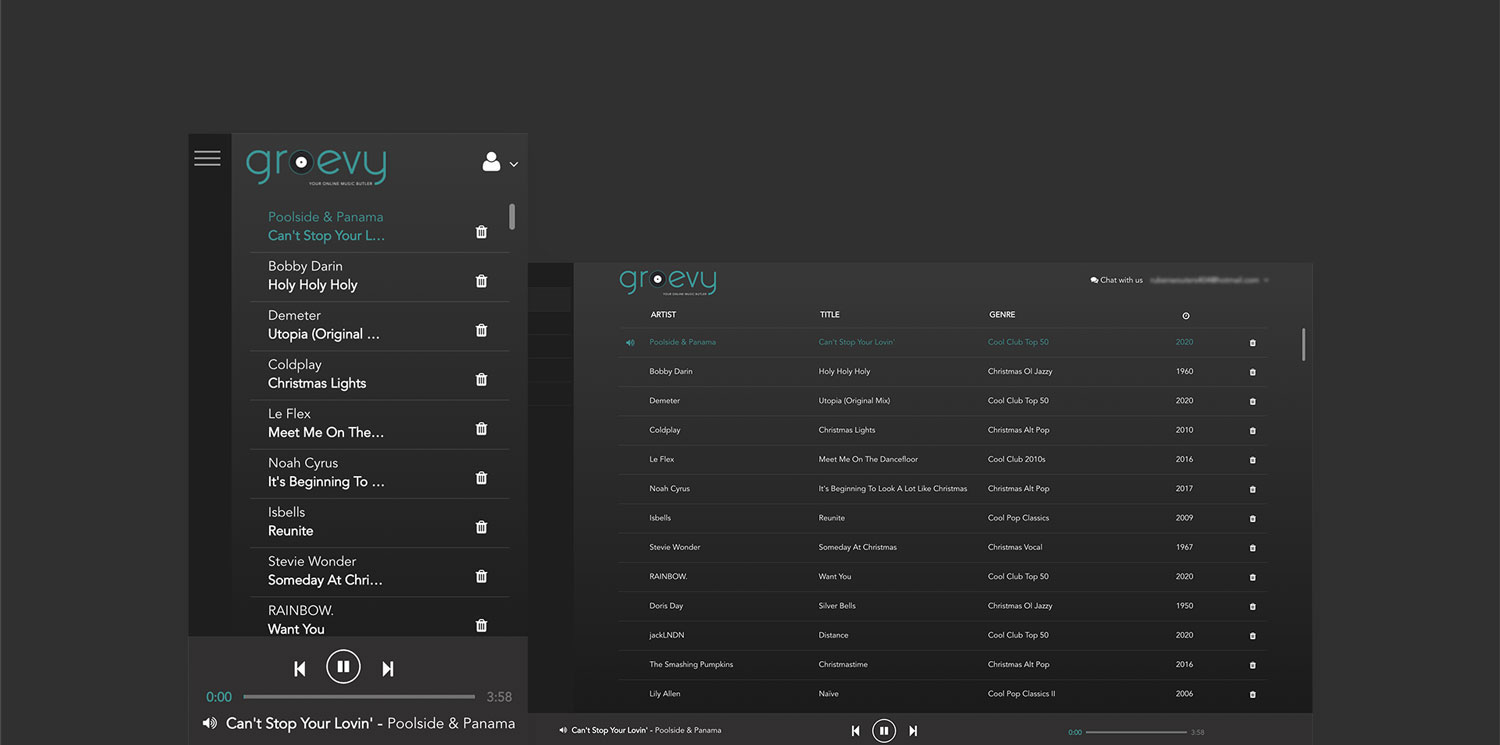Delete Stevie Wonder row in desktop table

tap(1253, 548)
